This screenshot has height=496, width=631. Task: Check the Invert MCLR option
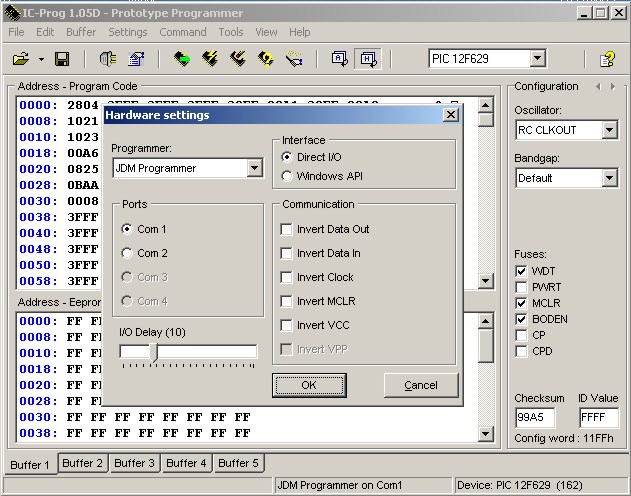(287, 301)
